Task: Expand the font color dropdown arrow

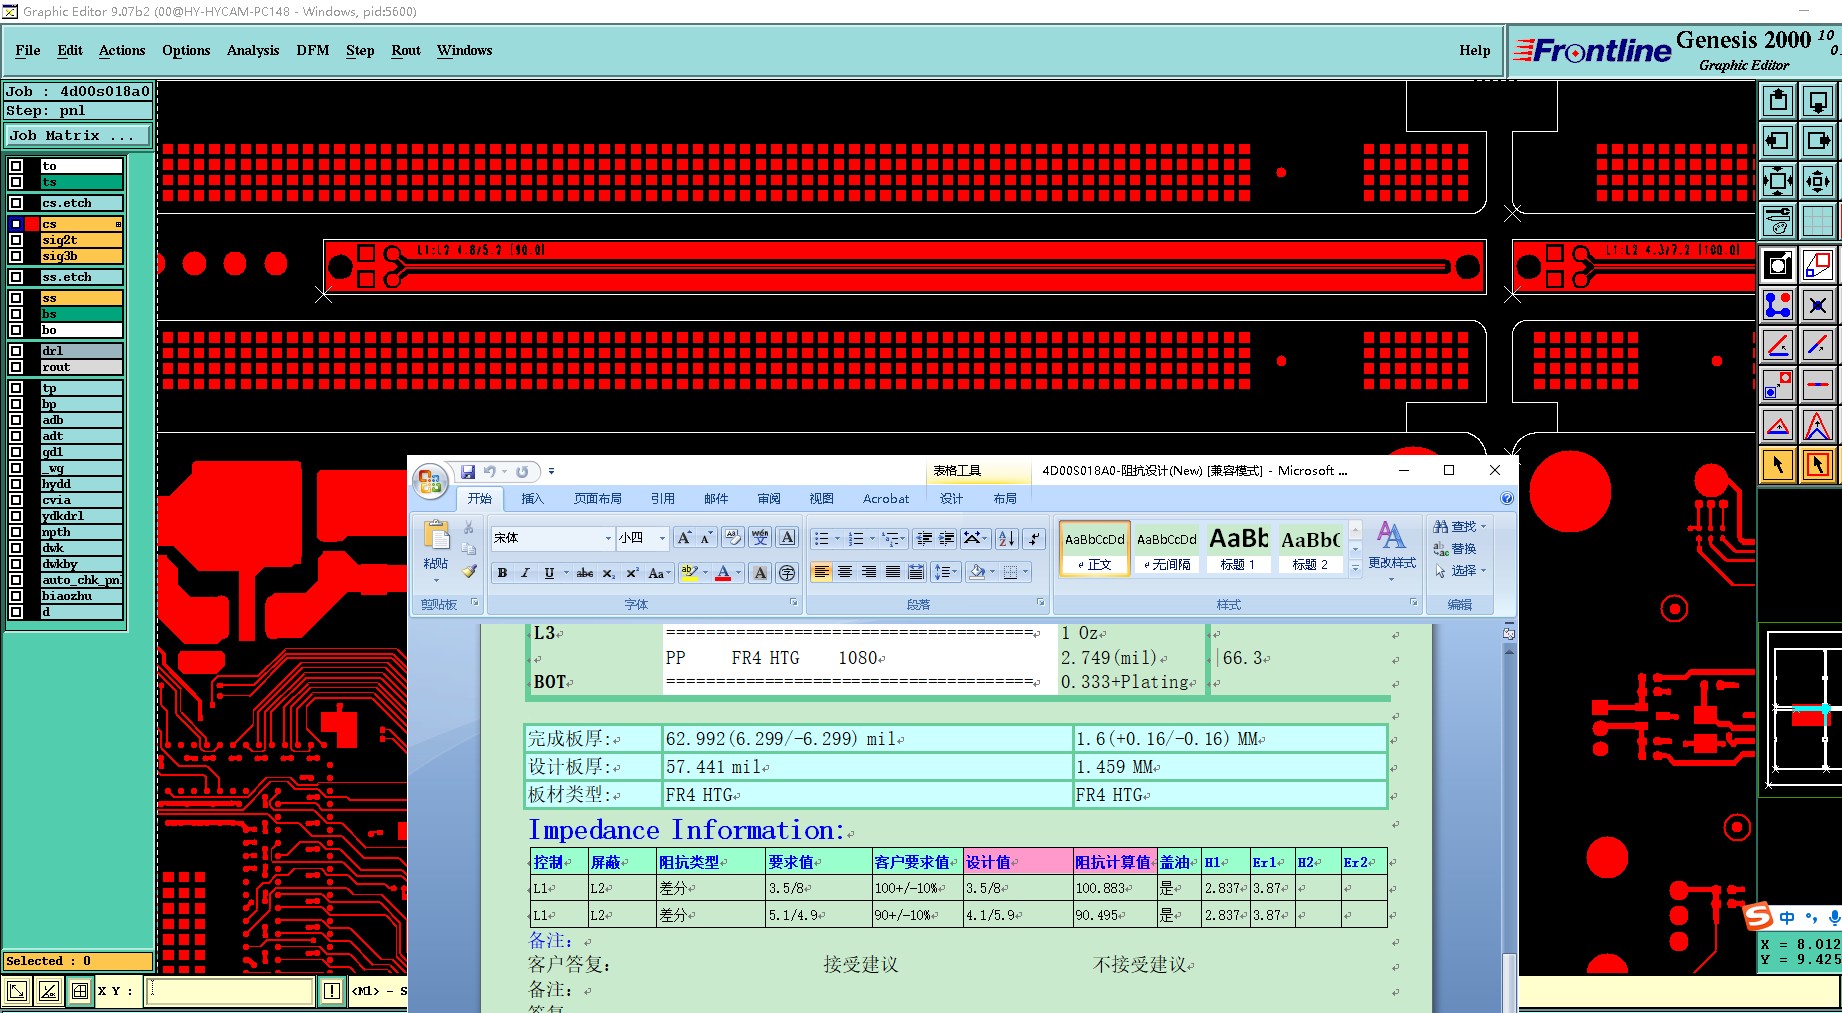Action: tap(738, 573)
